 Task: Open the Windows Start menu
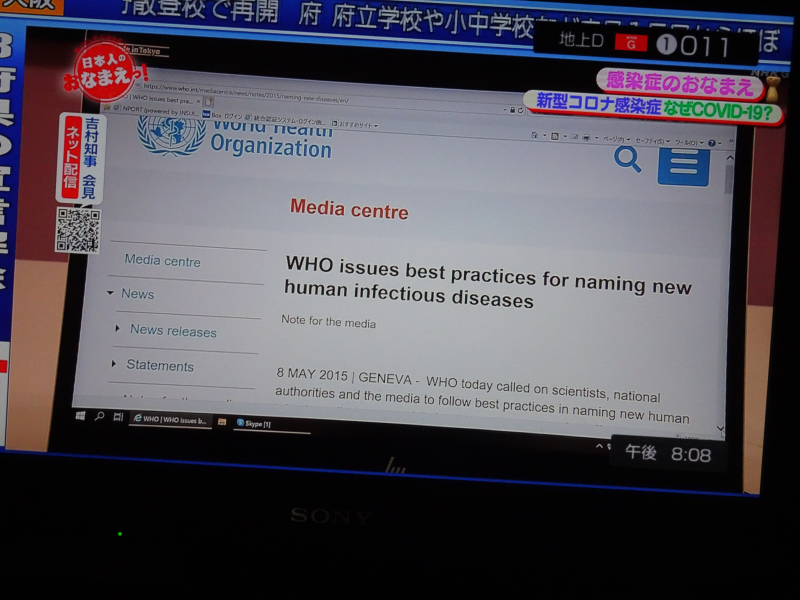click(80, 416)
